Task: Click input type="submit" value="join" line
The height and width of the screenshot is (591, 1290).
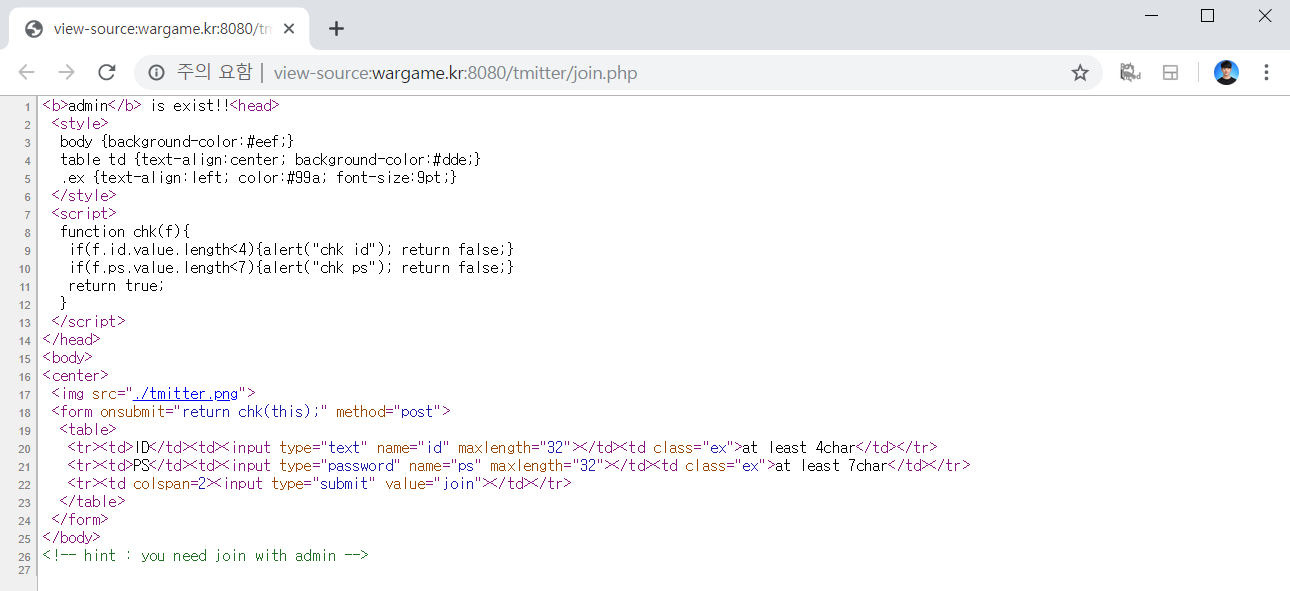Action: pyautogui.click(x=320, y=483)
